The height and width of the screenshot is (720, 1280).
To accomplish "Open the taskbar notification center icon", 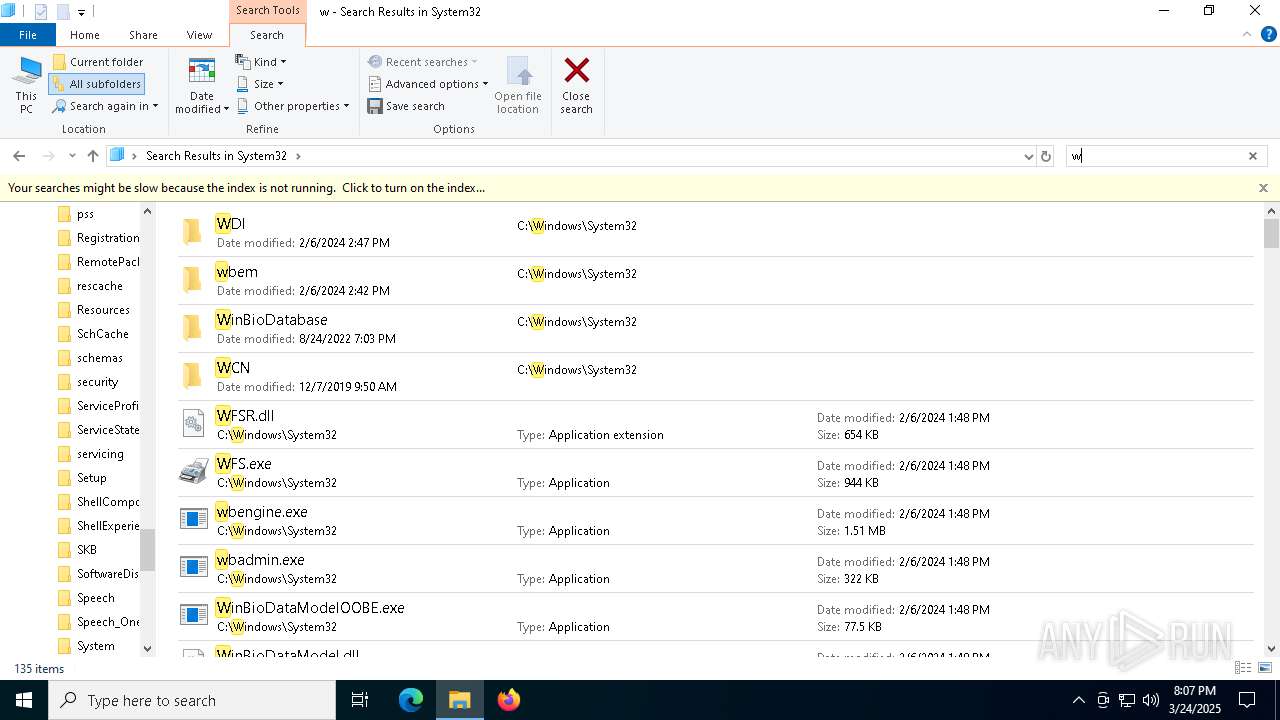I will coord(1247,700).
